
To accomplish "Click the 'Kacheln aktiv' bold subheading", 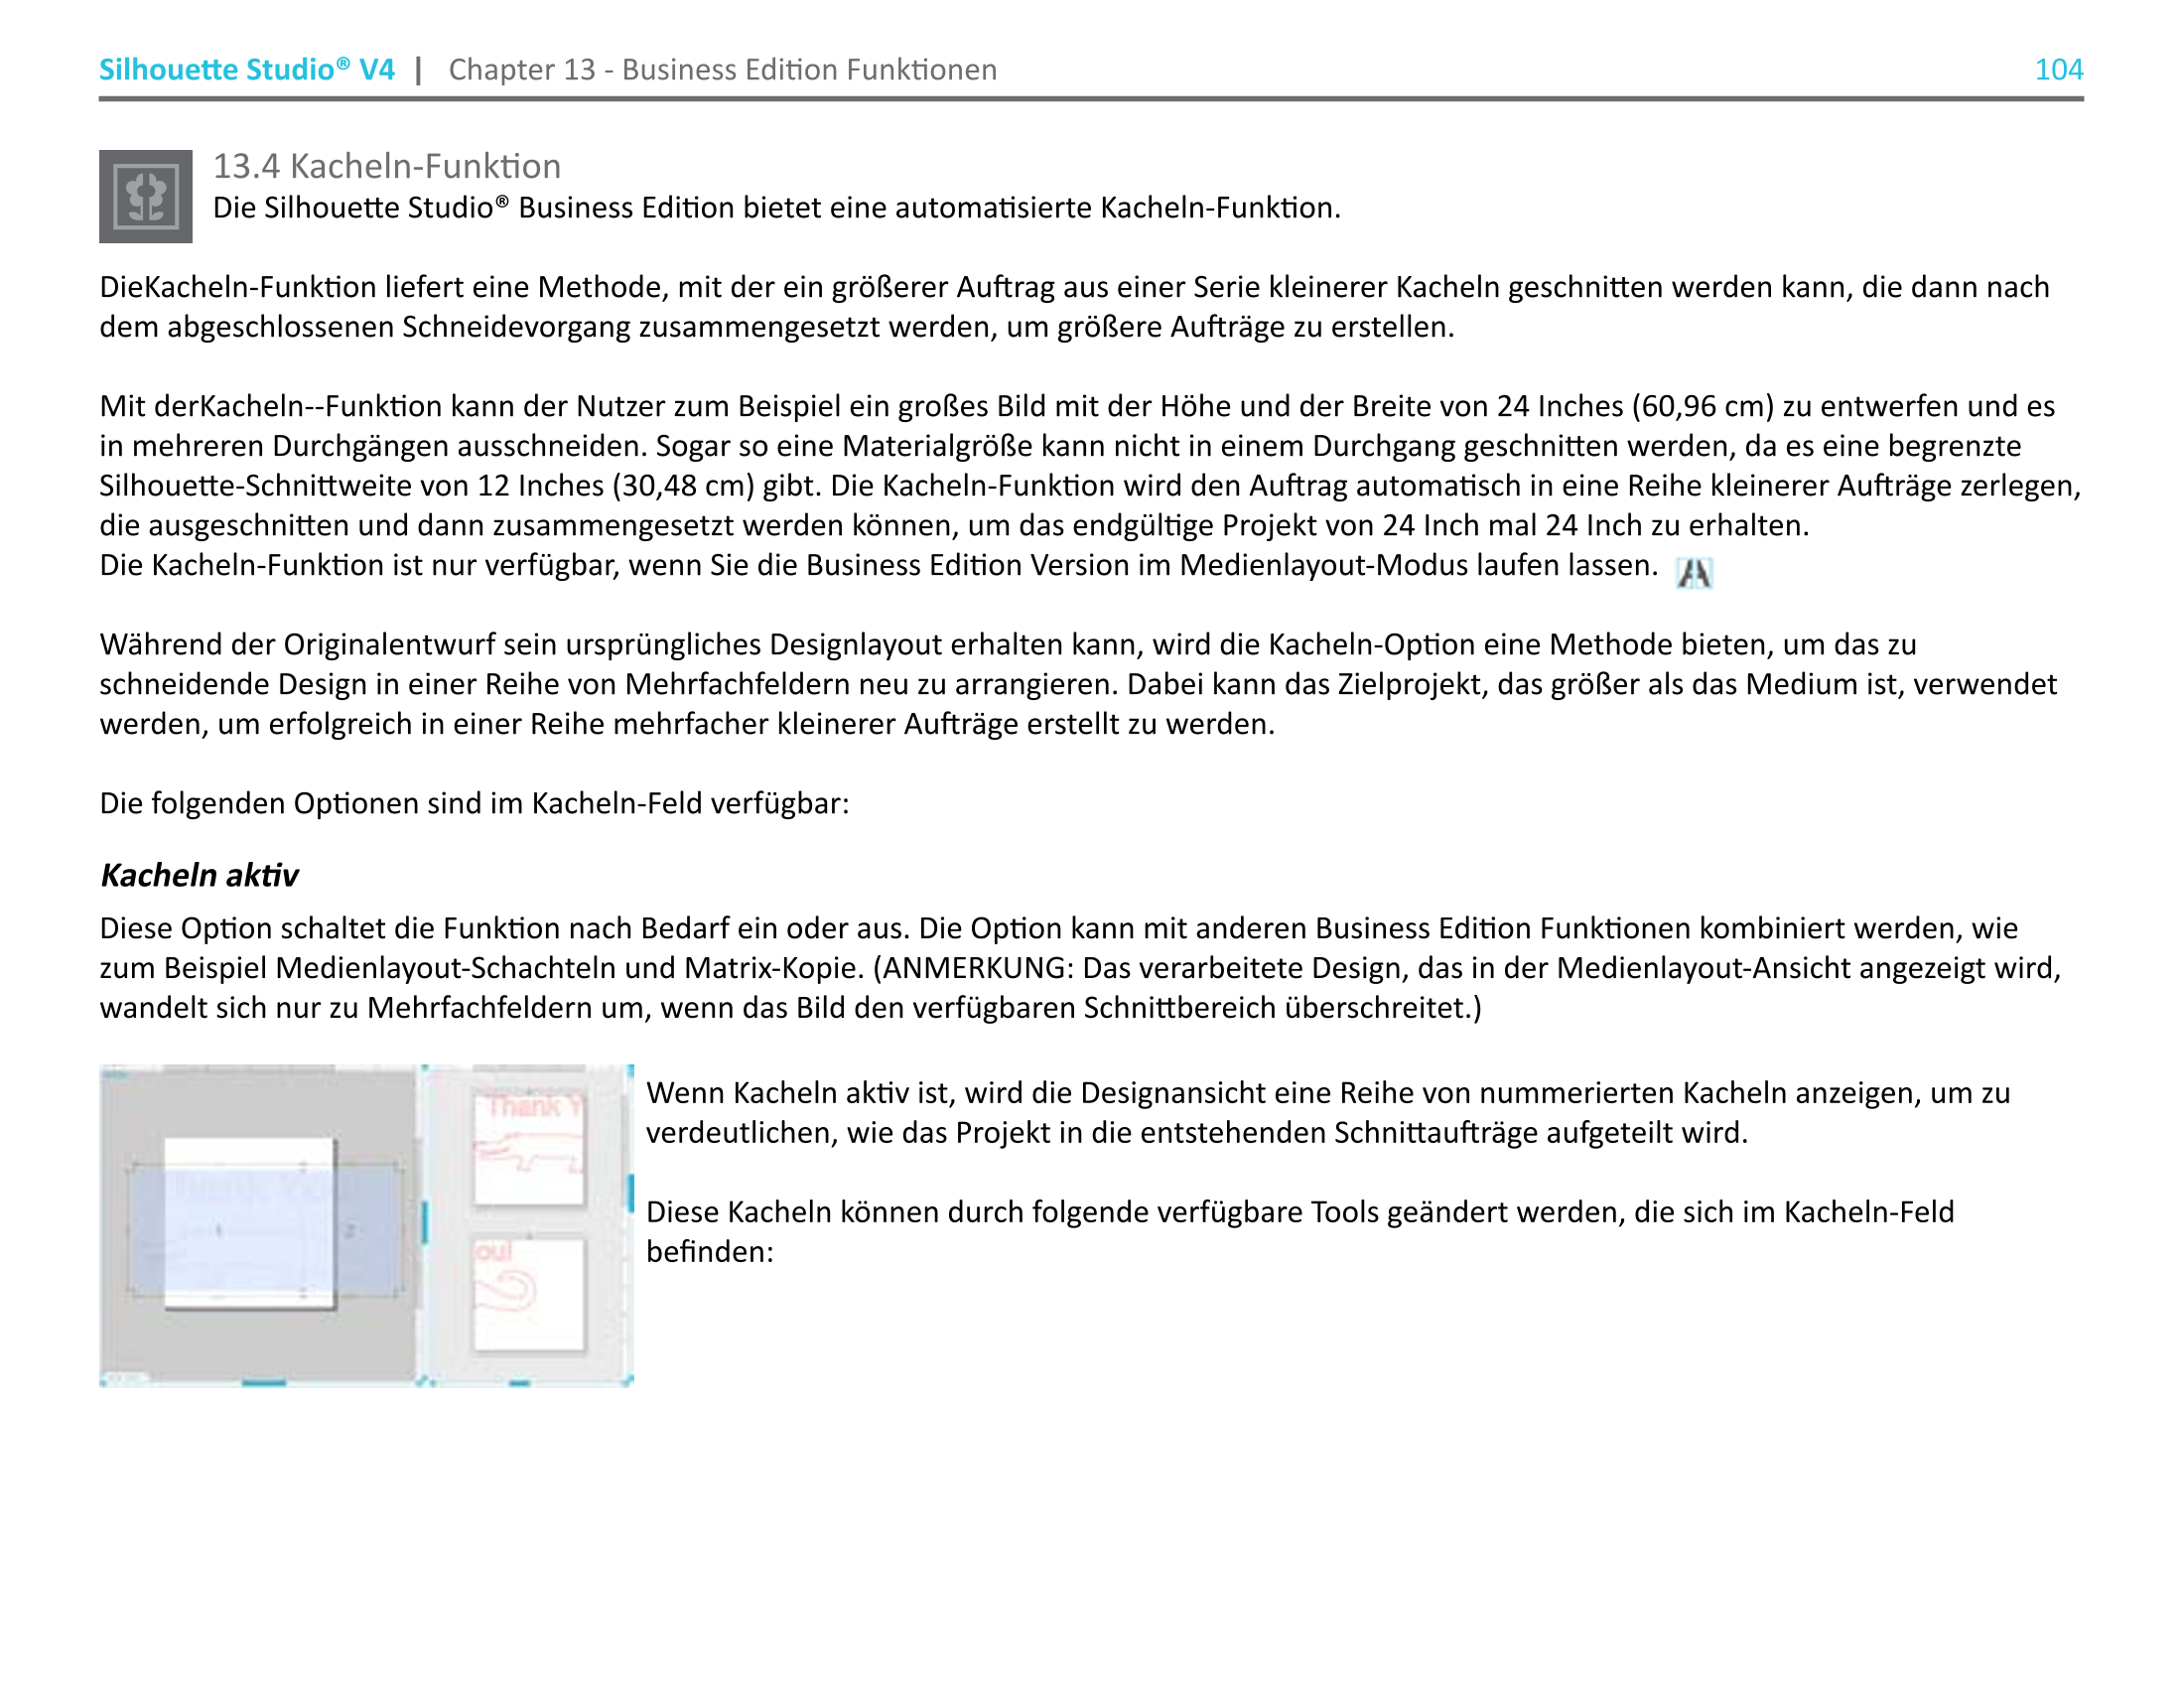I will [199, 875].
